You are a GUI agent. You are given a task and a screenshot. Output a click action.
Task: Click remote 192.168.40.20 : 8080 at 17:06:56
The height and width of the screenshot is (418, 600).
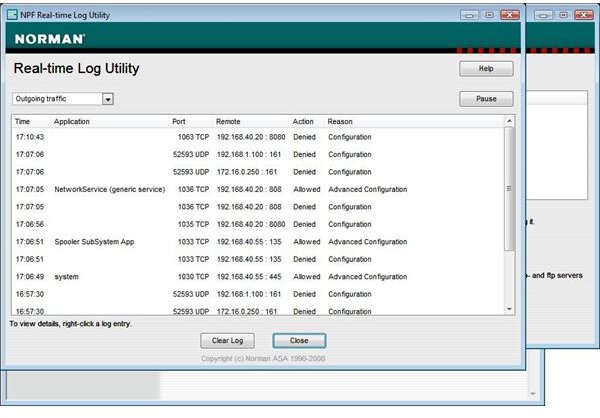(x=251, y=224)
